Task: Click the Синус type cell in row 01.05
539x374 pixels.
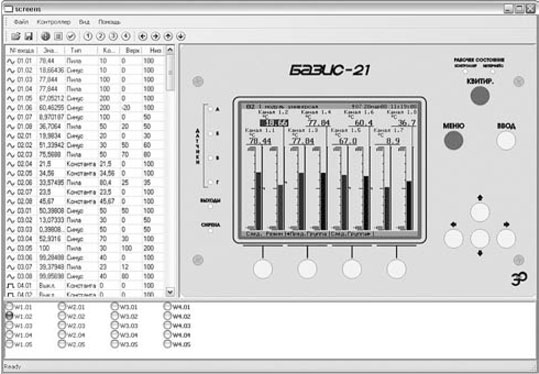Action: [81, 98]
